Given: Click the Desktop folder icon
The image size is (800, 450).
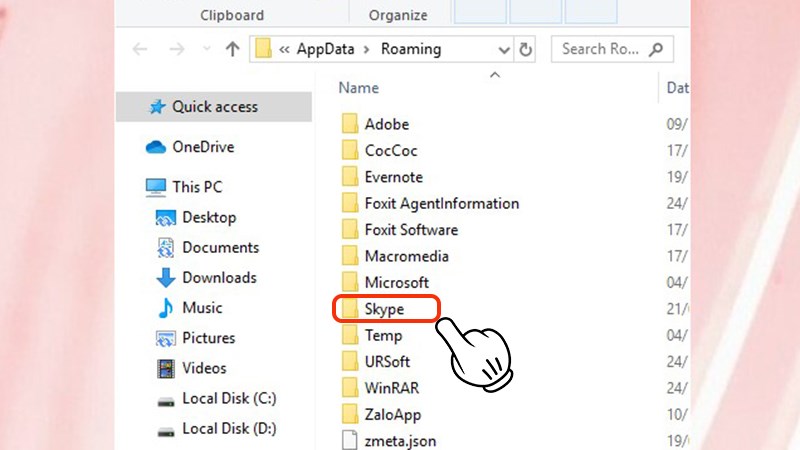Looking at the screenshot, I should [x=165, y=218].
